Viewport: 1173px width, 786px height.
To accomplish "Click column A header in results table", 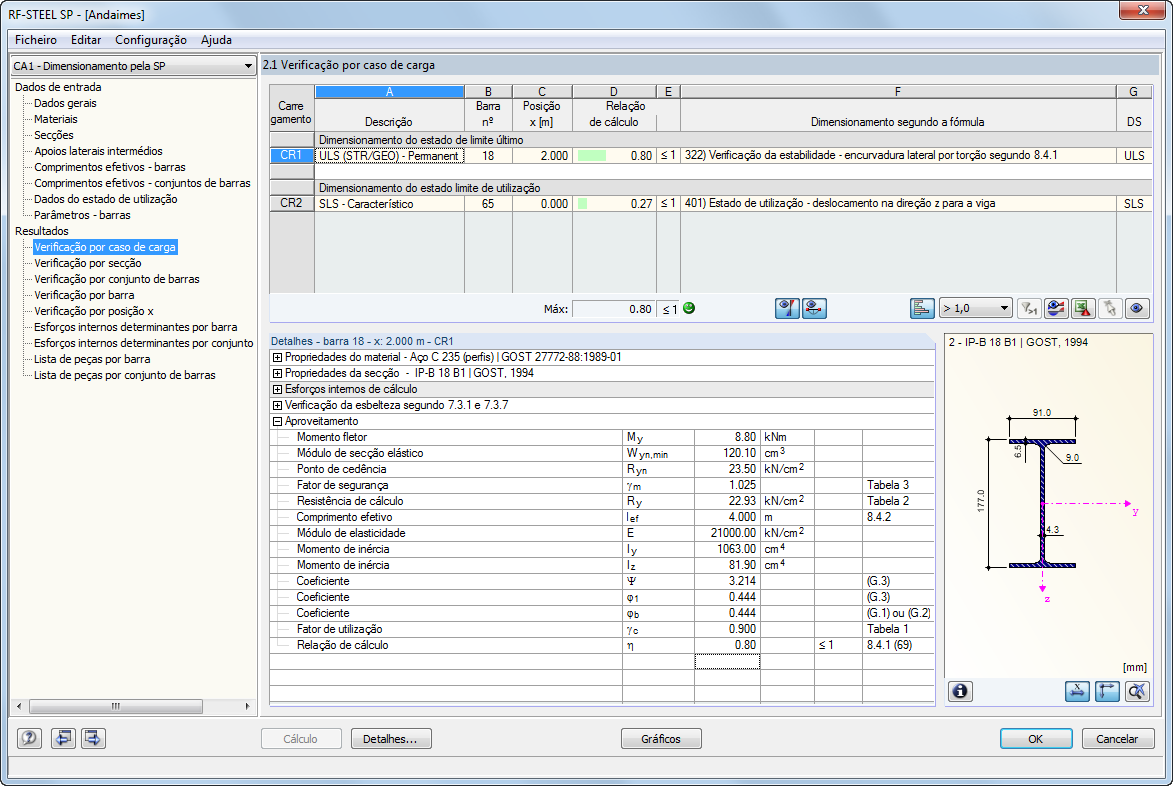I will [389, 91].
